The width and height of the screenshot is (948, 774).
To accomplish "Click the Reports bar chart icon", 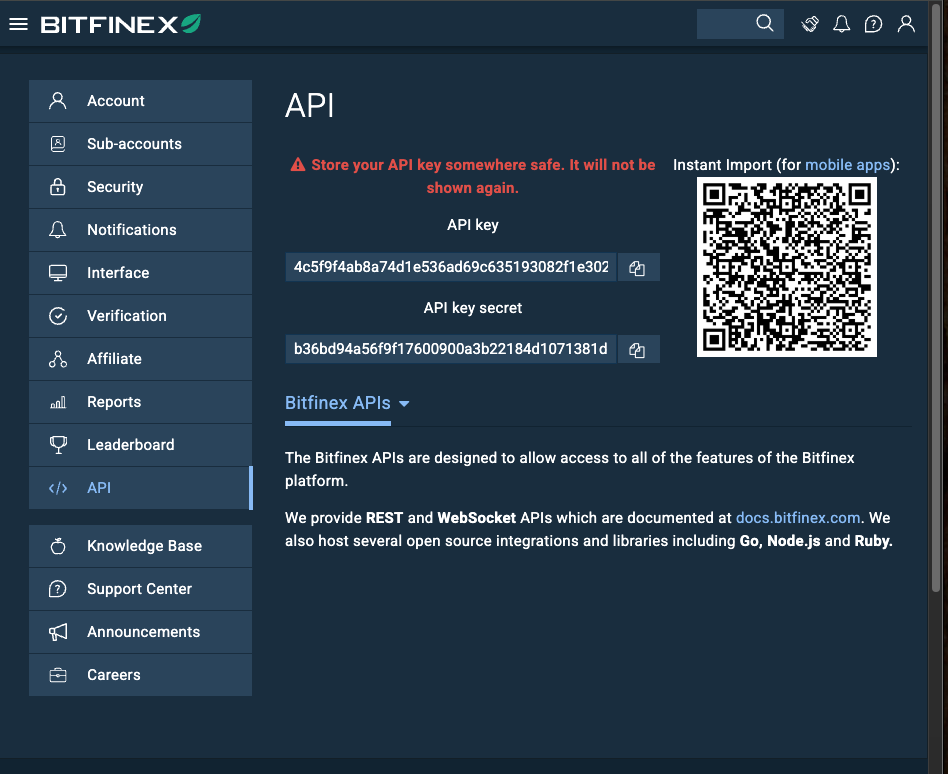I will click(x=58, y=402).
